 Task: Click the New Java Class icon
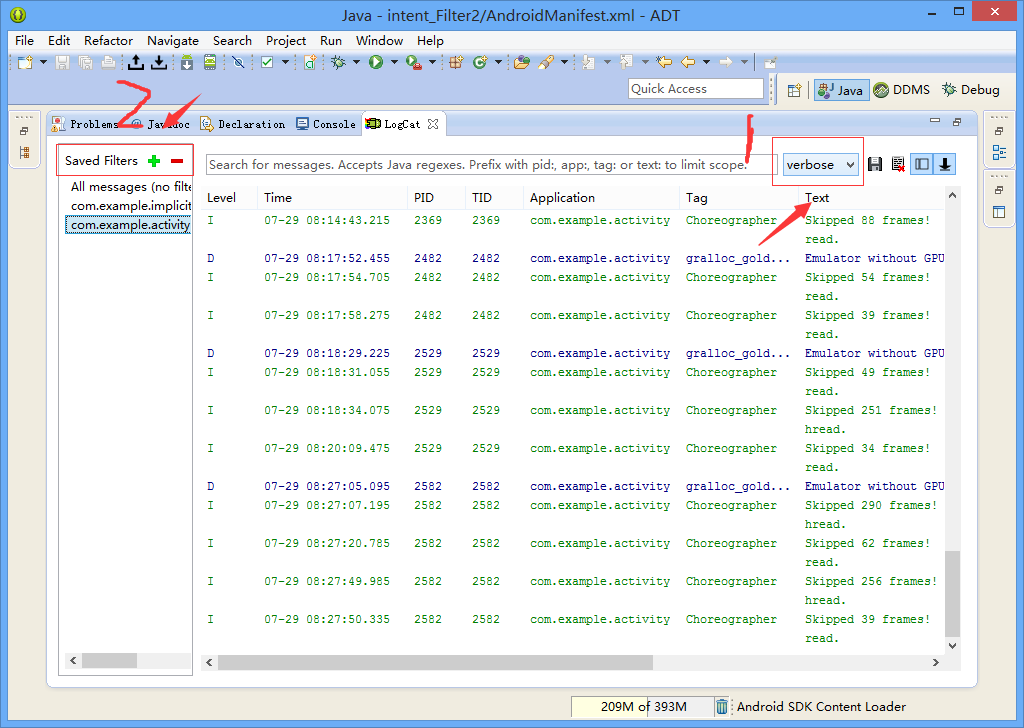(480, 63)
